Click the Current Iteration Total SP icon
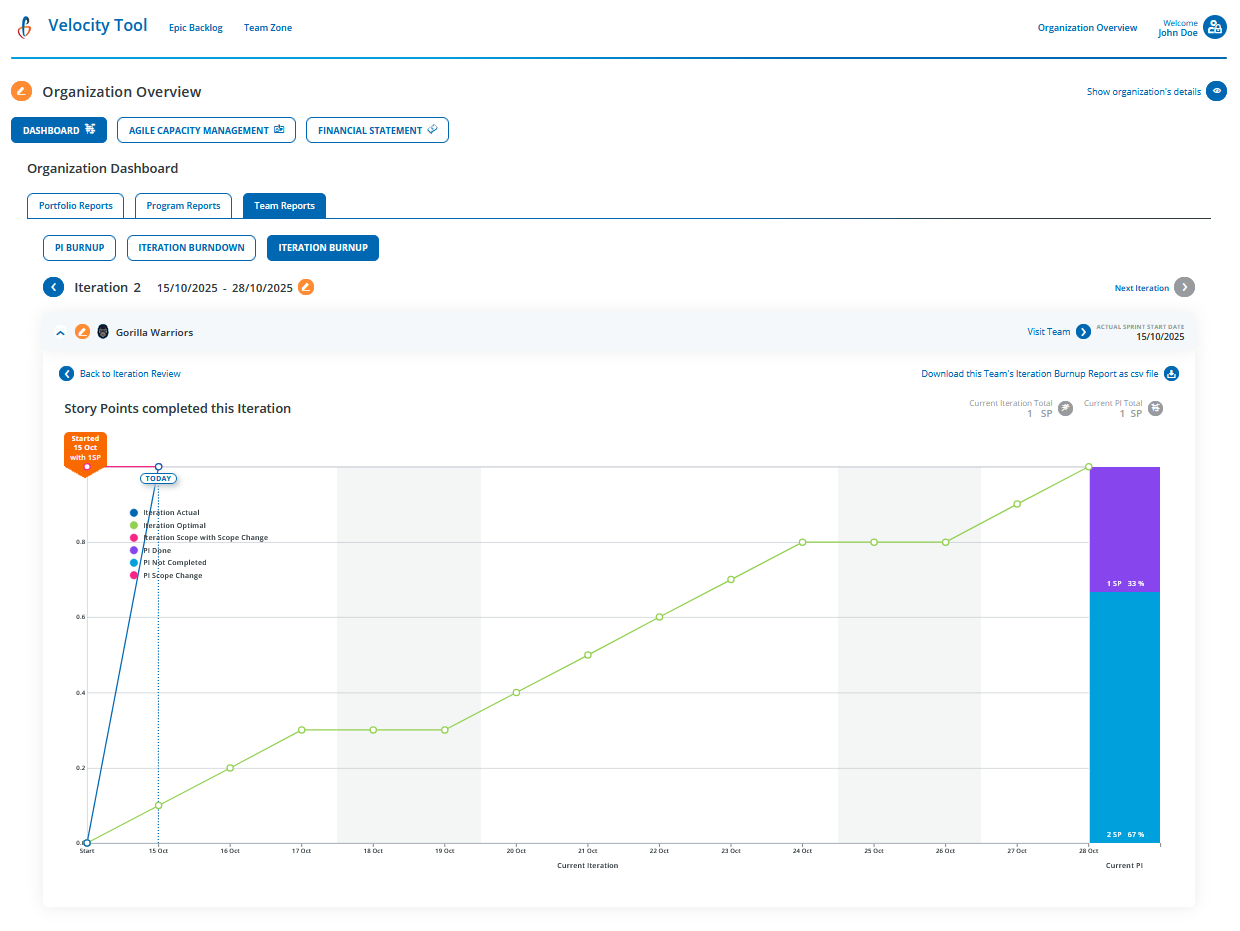Viewport: 1240px width, 931px height. click(1064, 408)
